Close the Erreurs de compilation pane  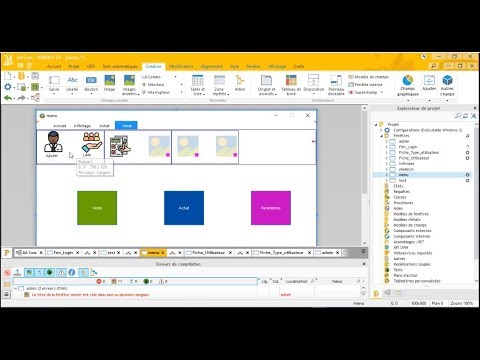click(364, 264)
